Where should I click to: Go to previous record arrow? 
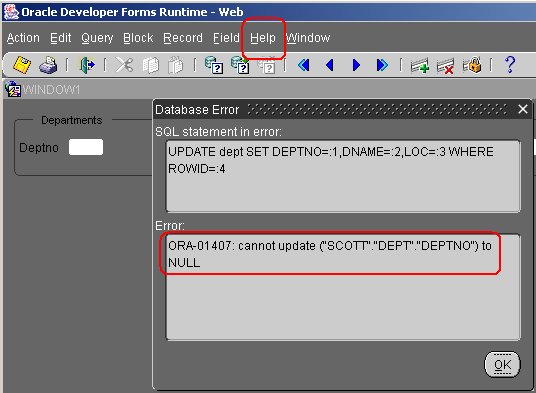point(330,65)
